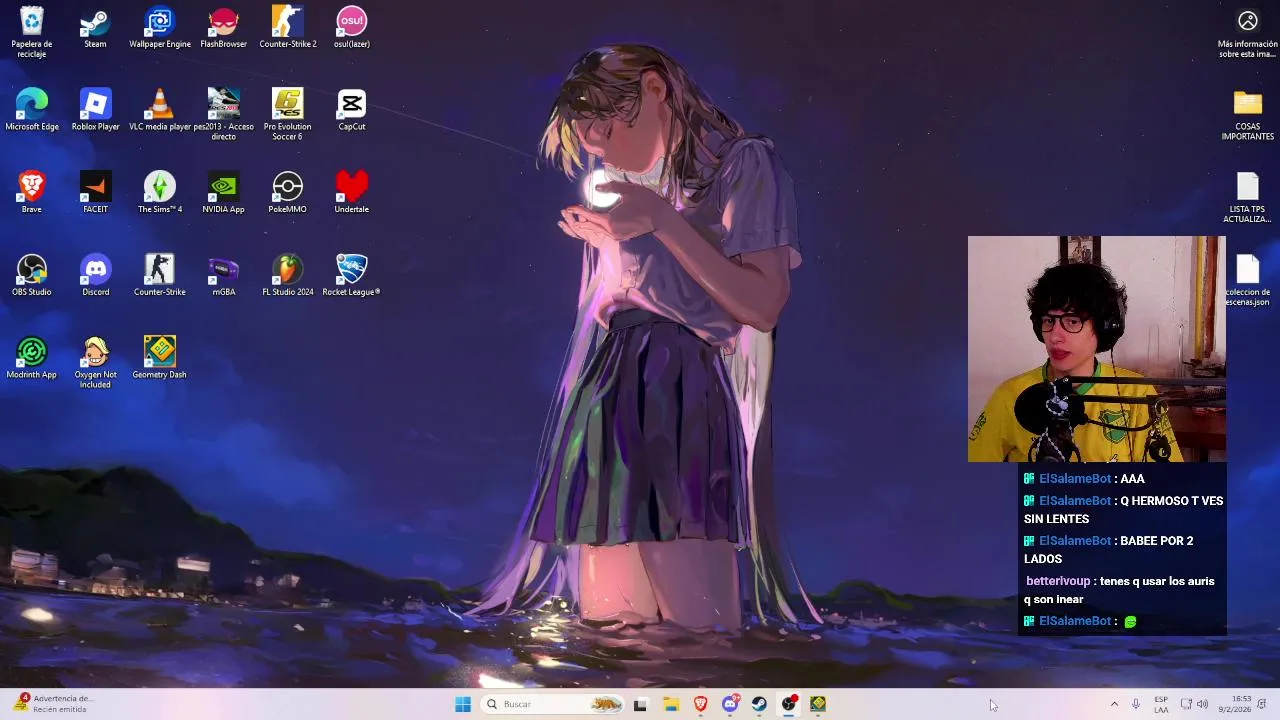The width and height of the screenshot is (1280, 720).
Task: Open Geometry Dash from the taskbar
Action: [x=818, y=704]
